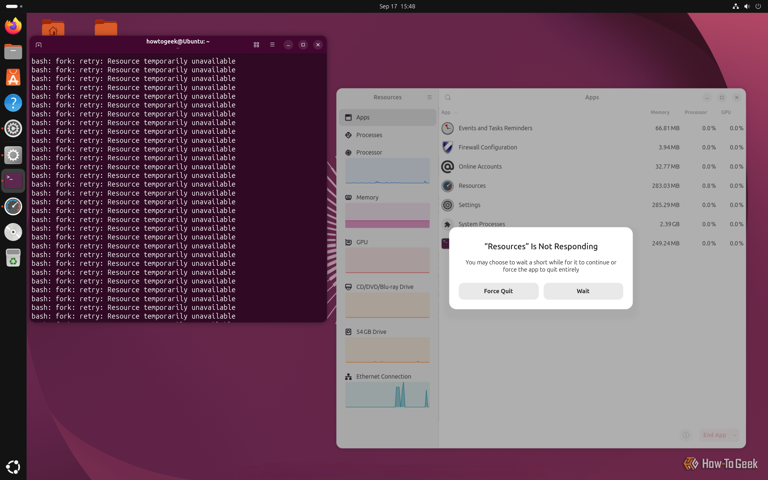Click the Activities pill in the top bar
This screenshot has height=480, width=768.
(x=13, y=6)
